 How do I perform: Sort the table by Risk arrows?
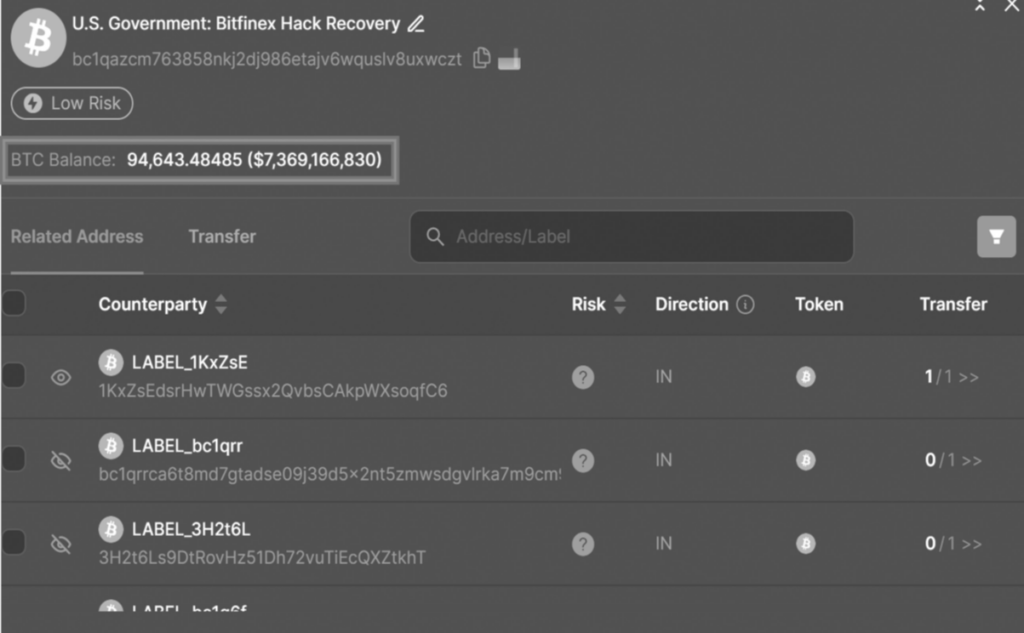(620, 304)
